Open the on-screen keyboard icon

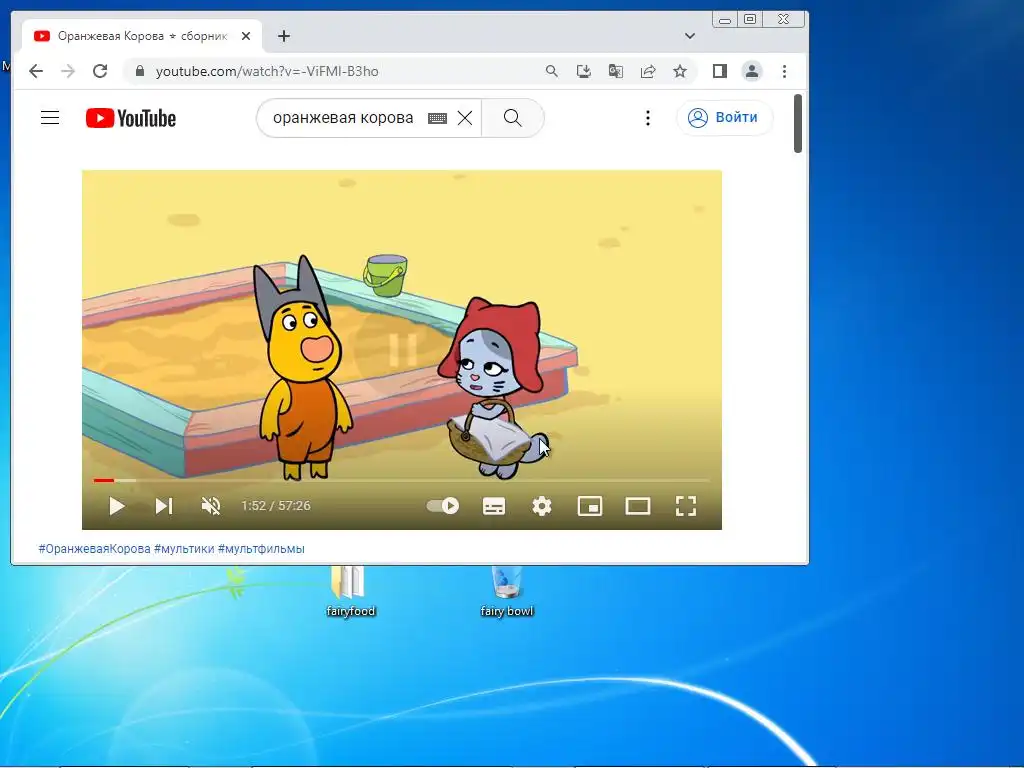pos(437,118)
